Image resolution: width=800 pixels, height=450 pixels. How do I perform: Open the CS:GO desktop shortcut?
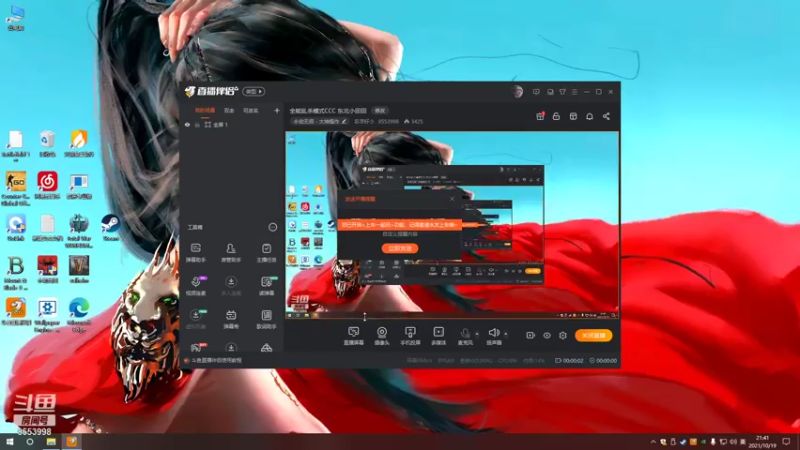tap(16, 189)
